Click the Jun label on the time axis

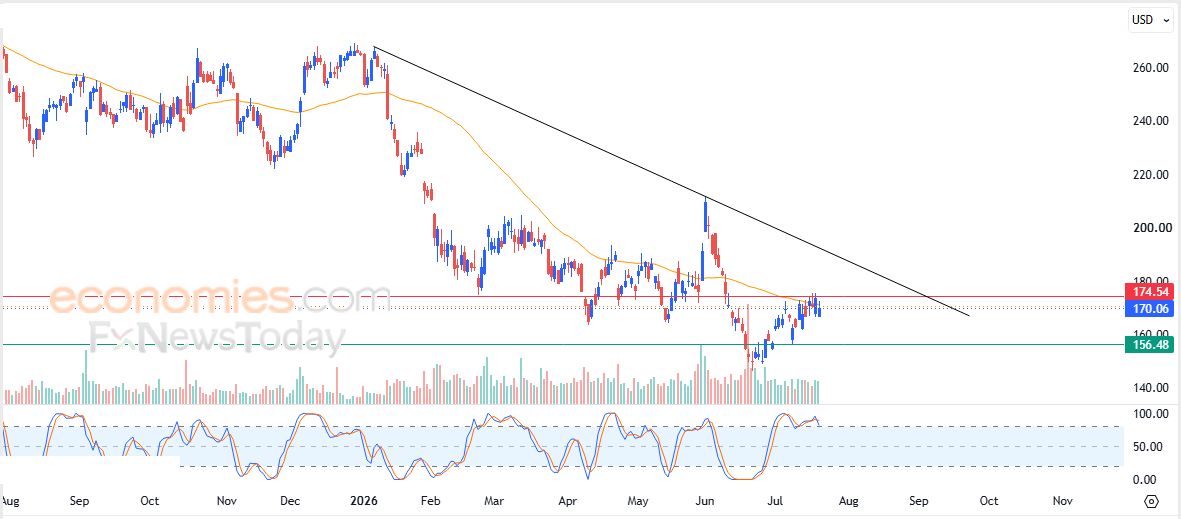coord(705,500)
